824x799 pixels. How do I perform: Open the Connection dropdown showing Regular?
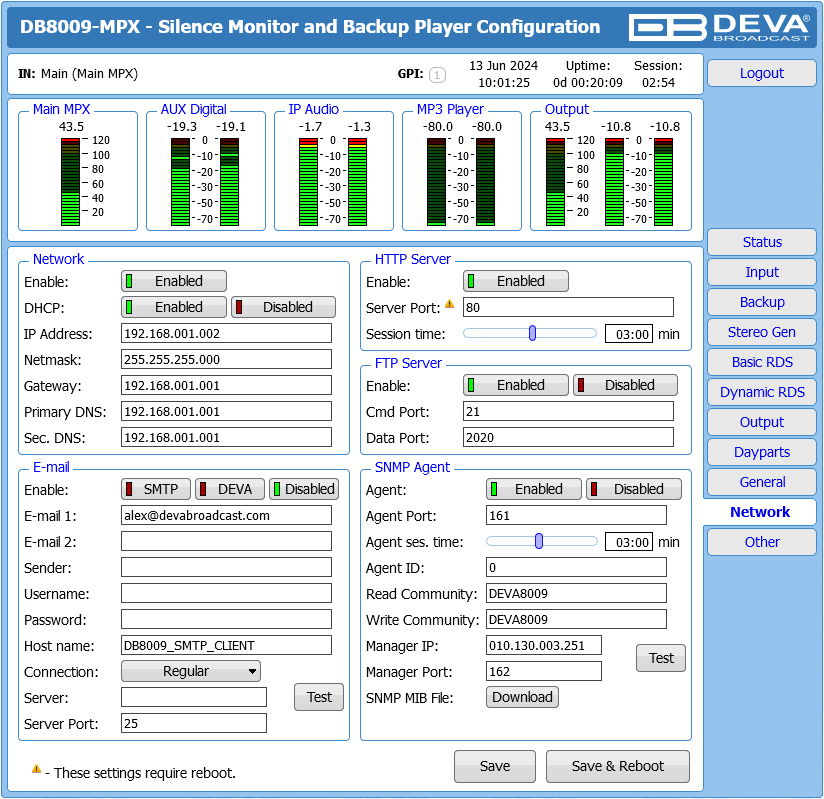pyautogui.click(x=191, y=671)
